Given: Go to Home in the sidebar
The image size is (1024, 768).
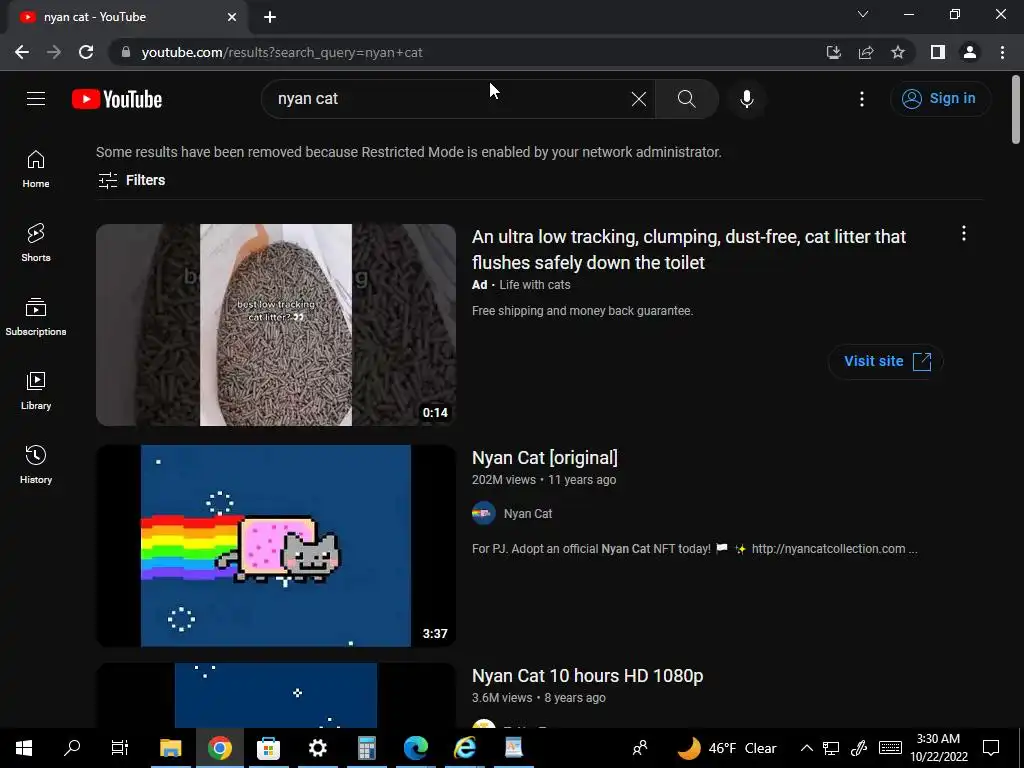Looking at the screenshot, I should [x=36, y=169].
